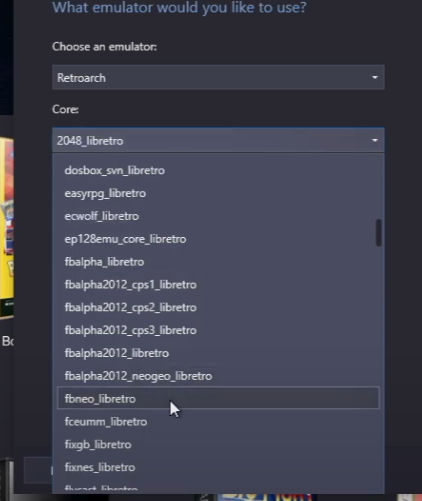Image resolution: width=422 pixels, height=501 pixels.
Task: Click the arrow on the Retroarch combo box
Action: (x=375, y=77)
